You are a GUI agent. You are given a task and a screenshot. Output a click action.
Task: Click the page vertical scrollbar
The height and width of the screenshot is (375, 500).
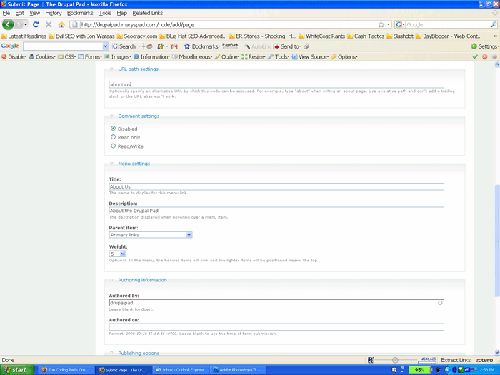tap(497, 240)
